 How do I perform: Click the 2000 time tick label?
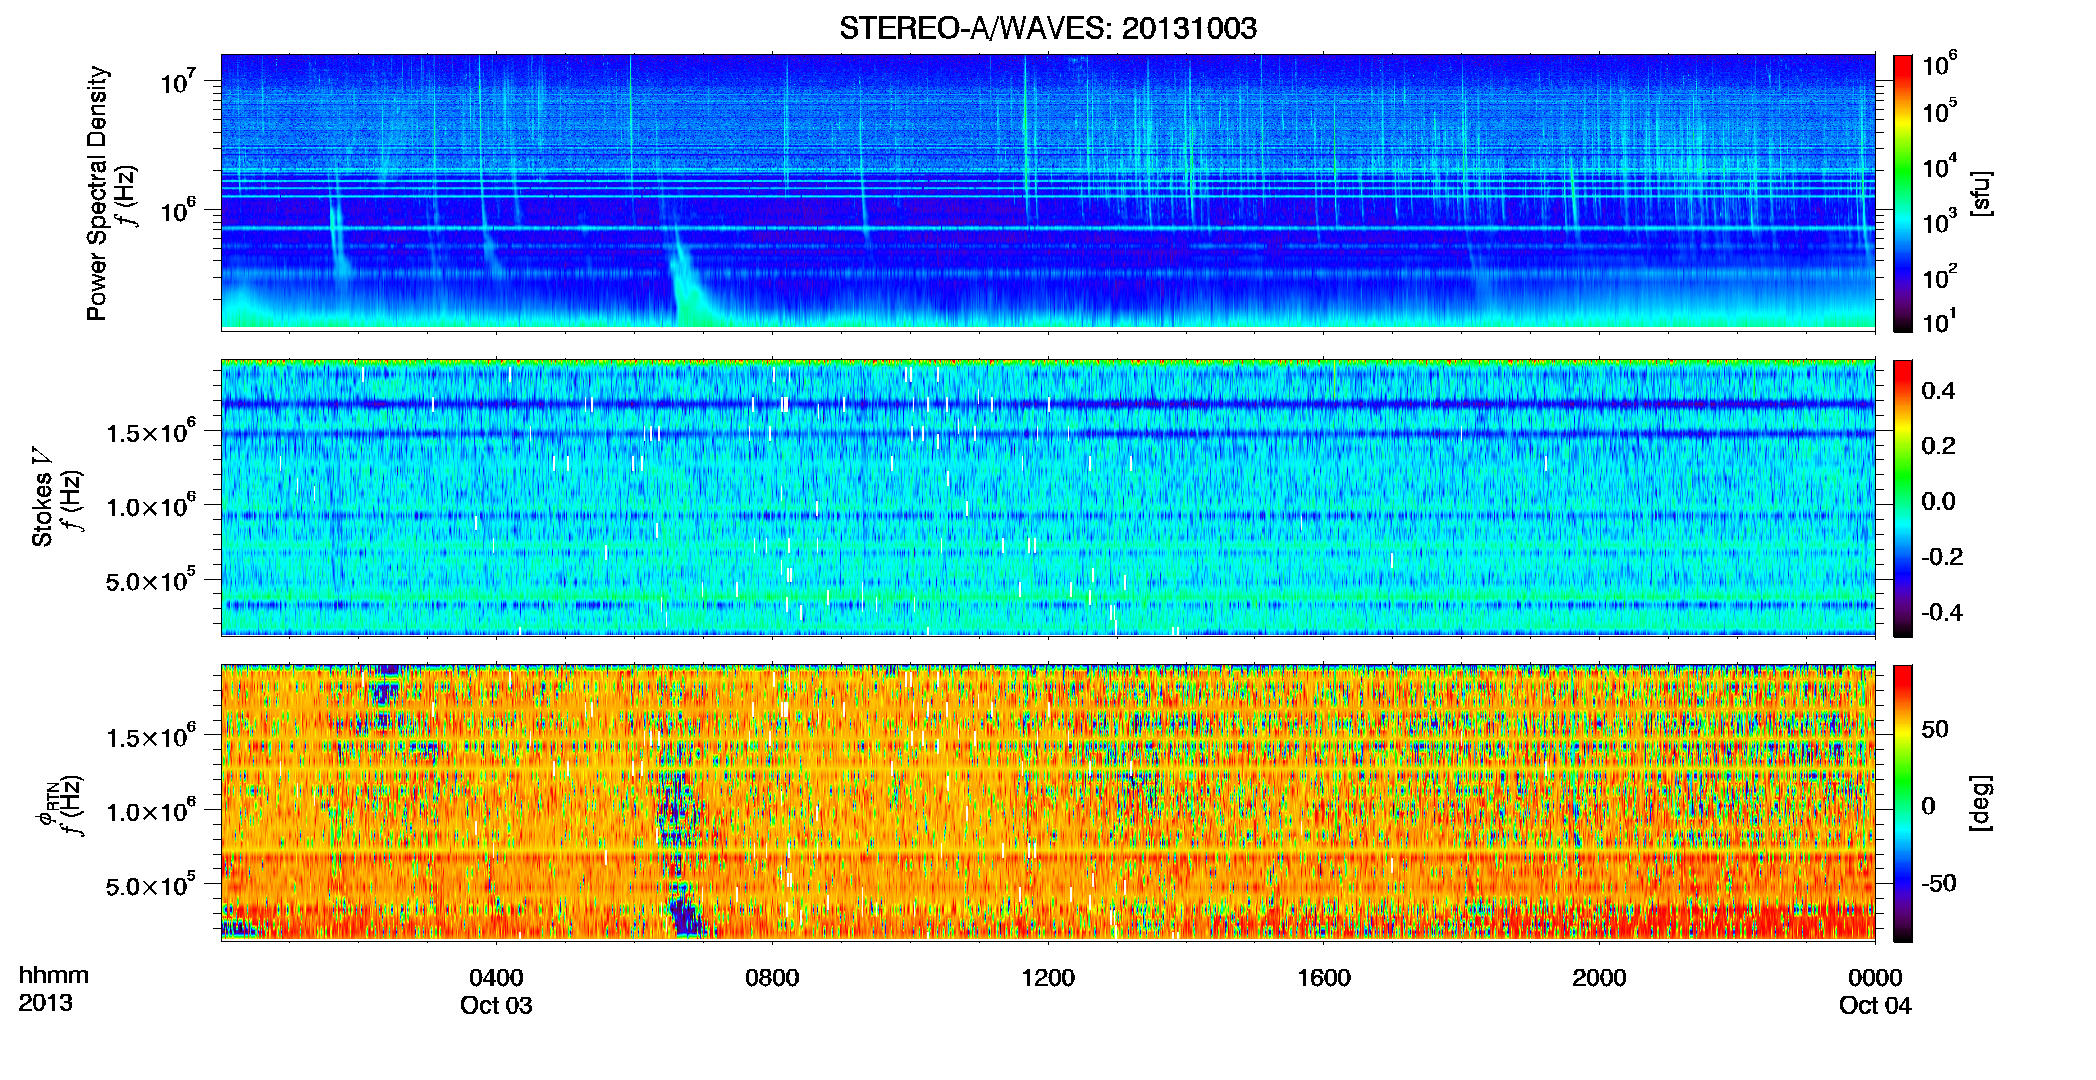click(x=1599, y=978)
